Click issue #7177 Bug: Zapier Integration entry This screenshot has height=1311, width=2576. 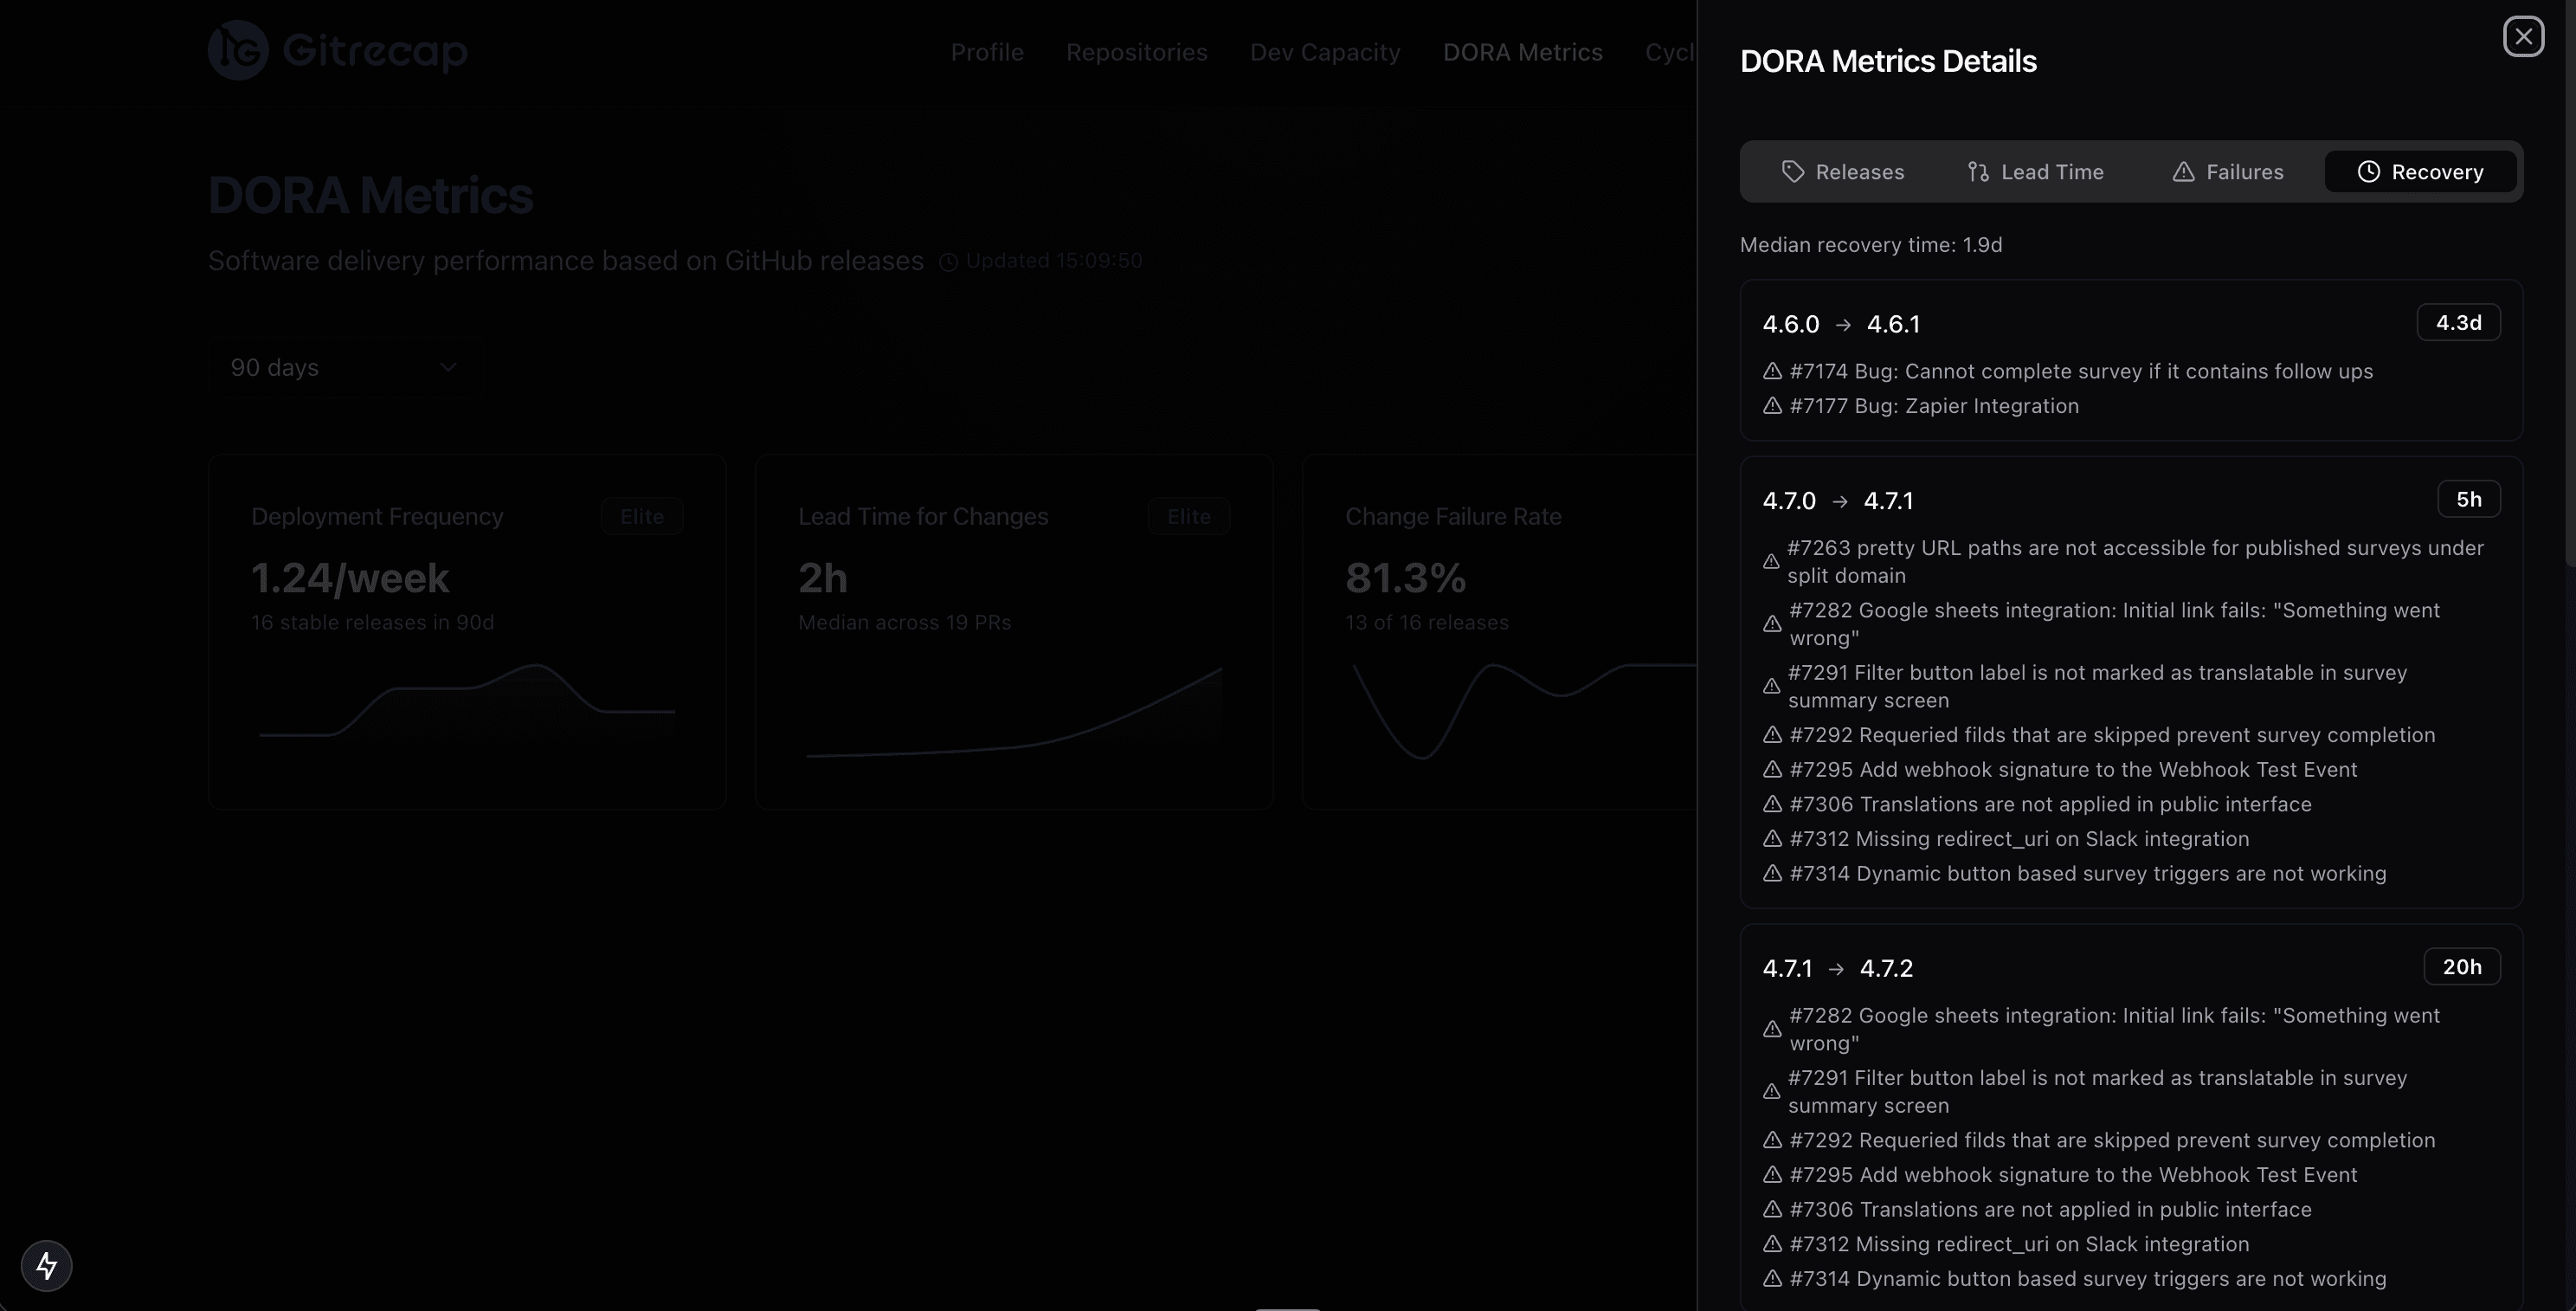[x=1934, y=406]
